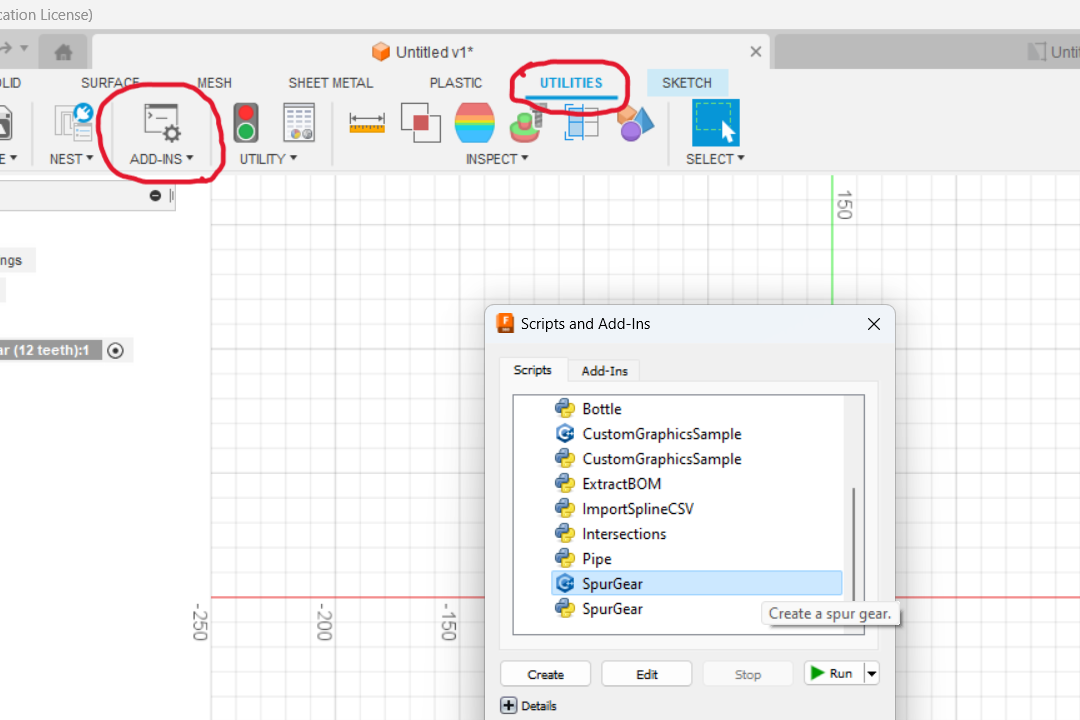Click the Untitled v1 document cube icon
Viewport: 1080px width, 720px height.
point(381,52)
